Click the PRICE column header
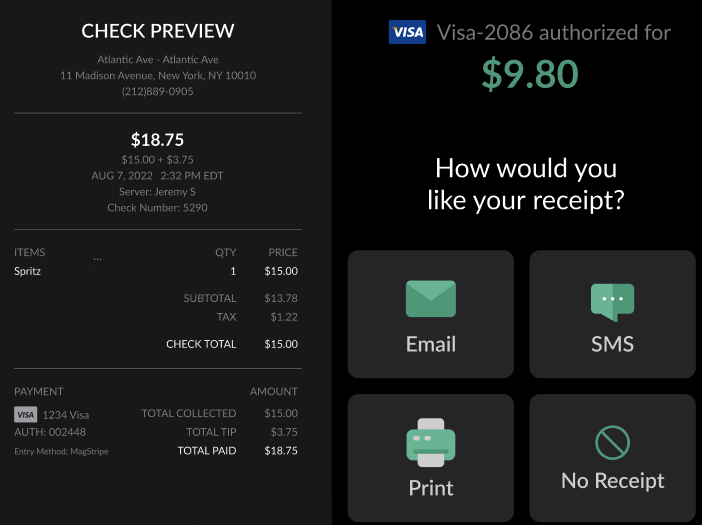702x525 pixels. click(283, 252)
